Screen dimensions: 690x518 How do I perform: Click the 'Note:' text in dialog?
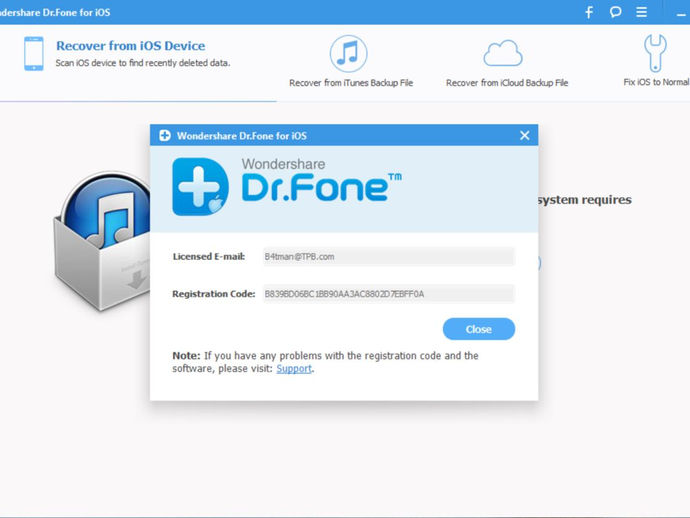pos(186,356)
